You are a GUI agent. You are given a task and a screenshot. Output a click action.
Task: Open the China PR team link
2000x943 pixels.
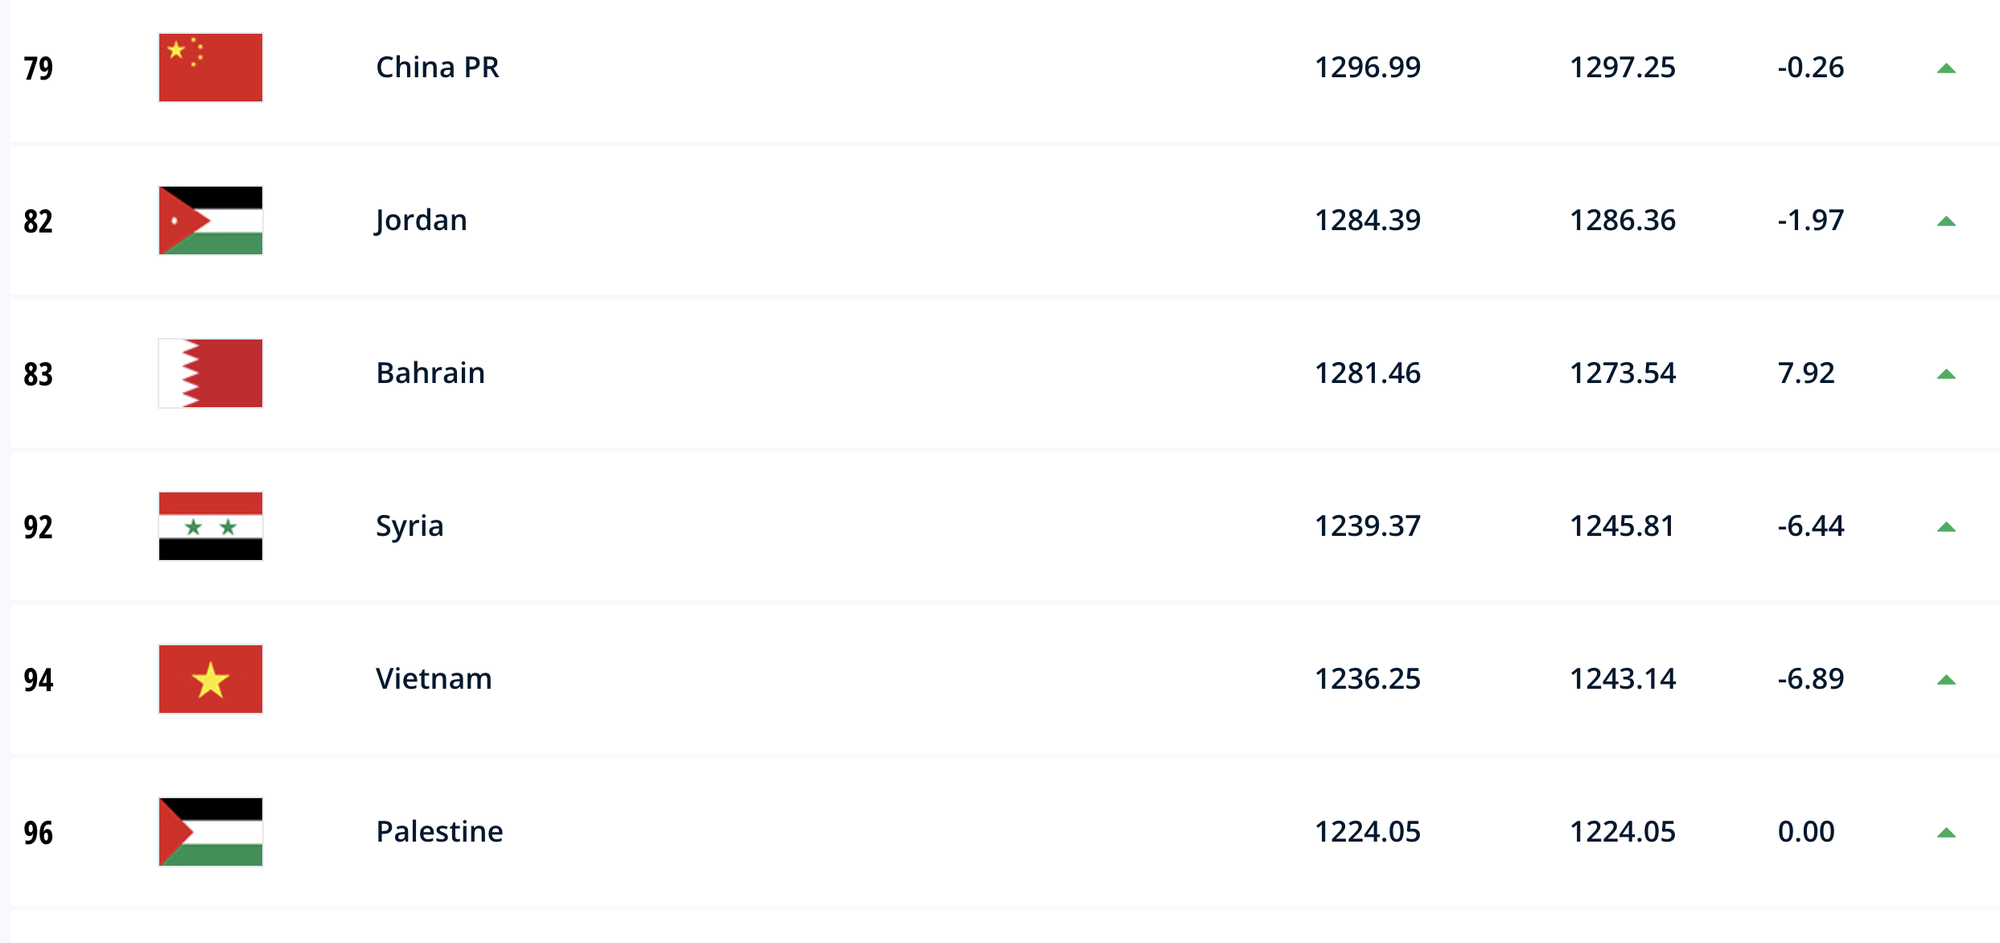437,67
